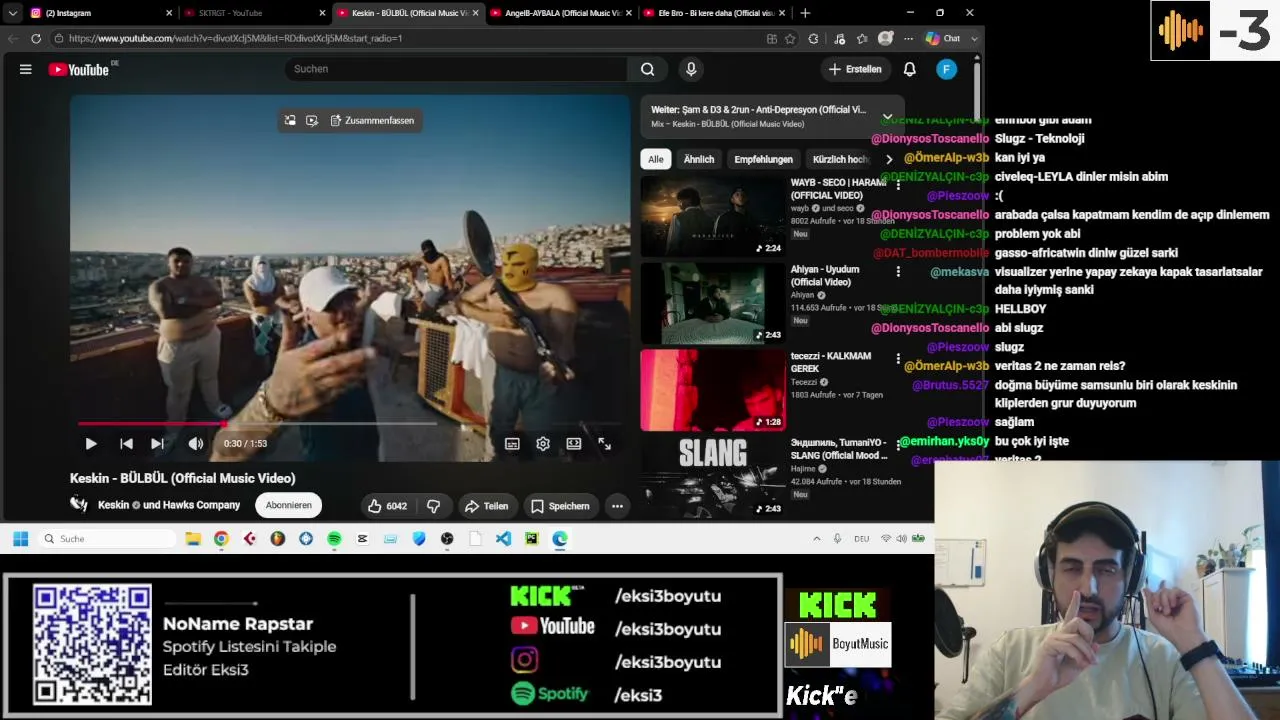Mute the video player volume
This screenshot has width=1280, height=720.
point(195,444)
